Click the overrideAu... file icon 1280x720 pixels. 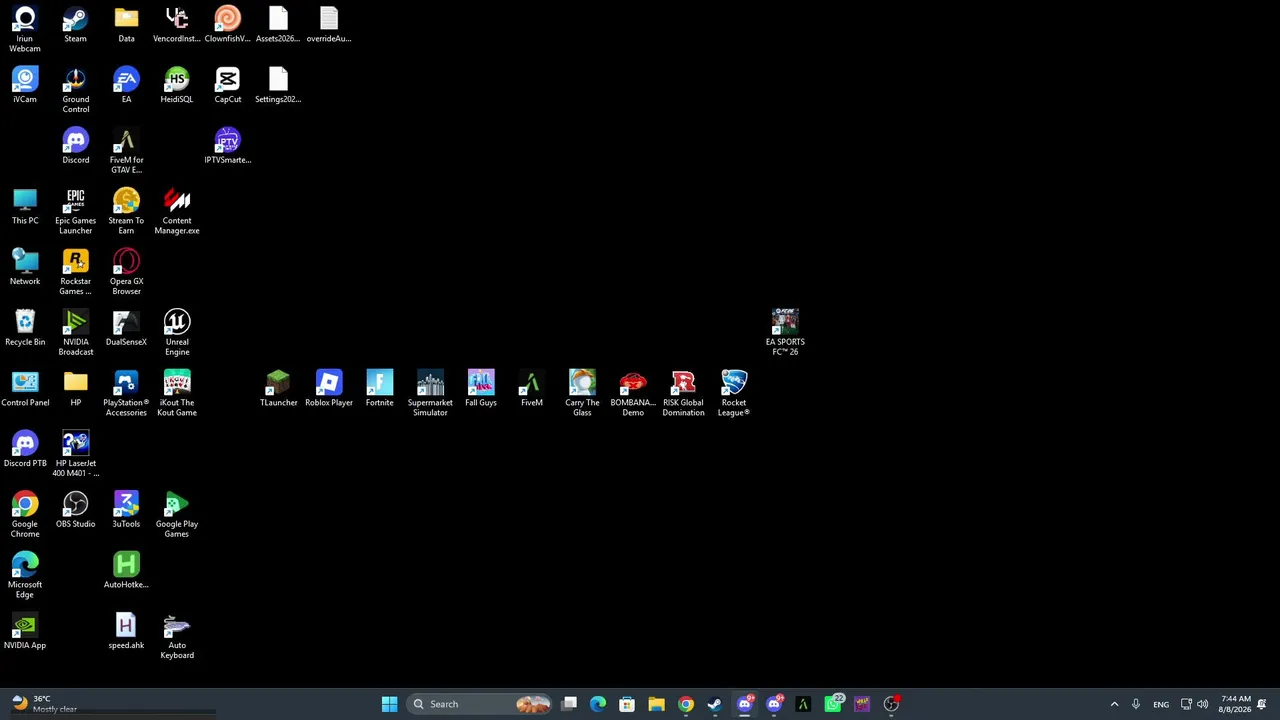click(329, 25)
